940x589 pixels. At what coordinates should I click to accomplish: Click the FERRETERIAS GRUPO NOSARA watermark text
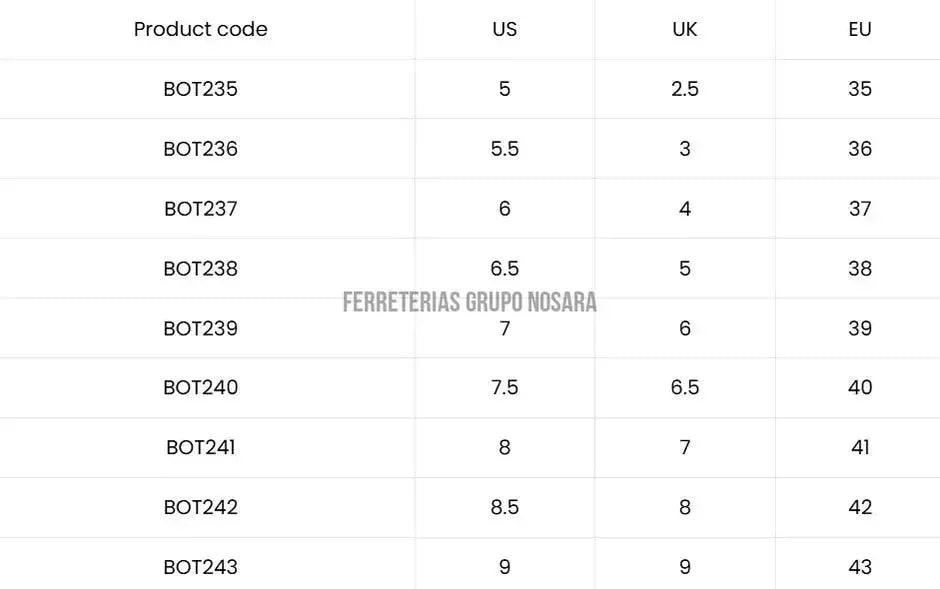click(x=469, y=302)
